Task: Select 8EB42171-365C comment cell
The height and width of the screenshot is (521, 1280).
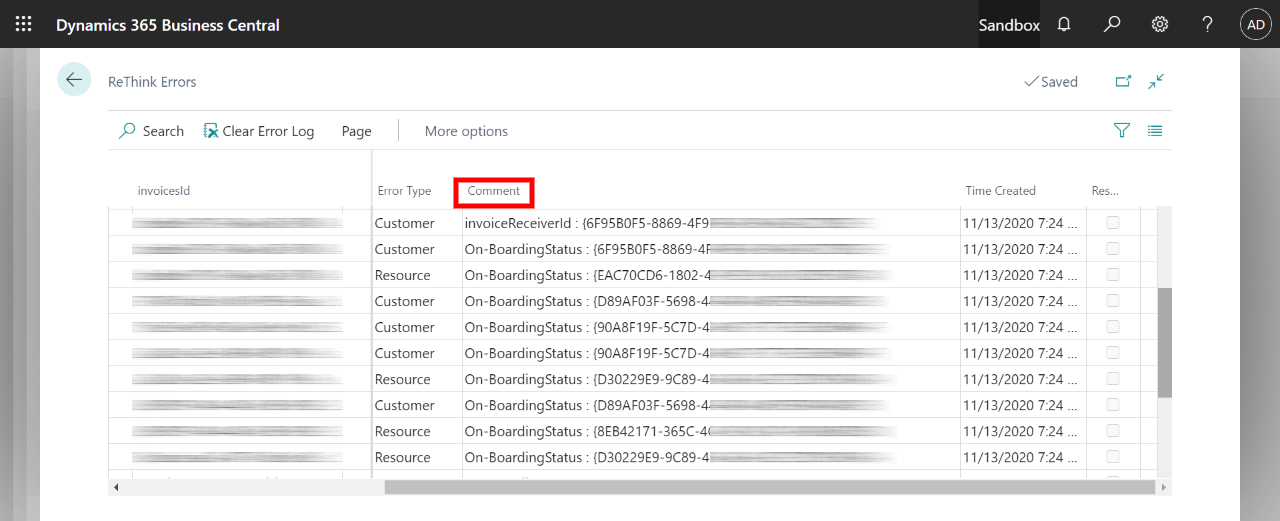Action: (x=711, y=431)
